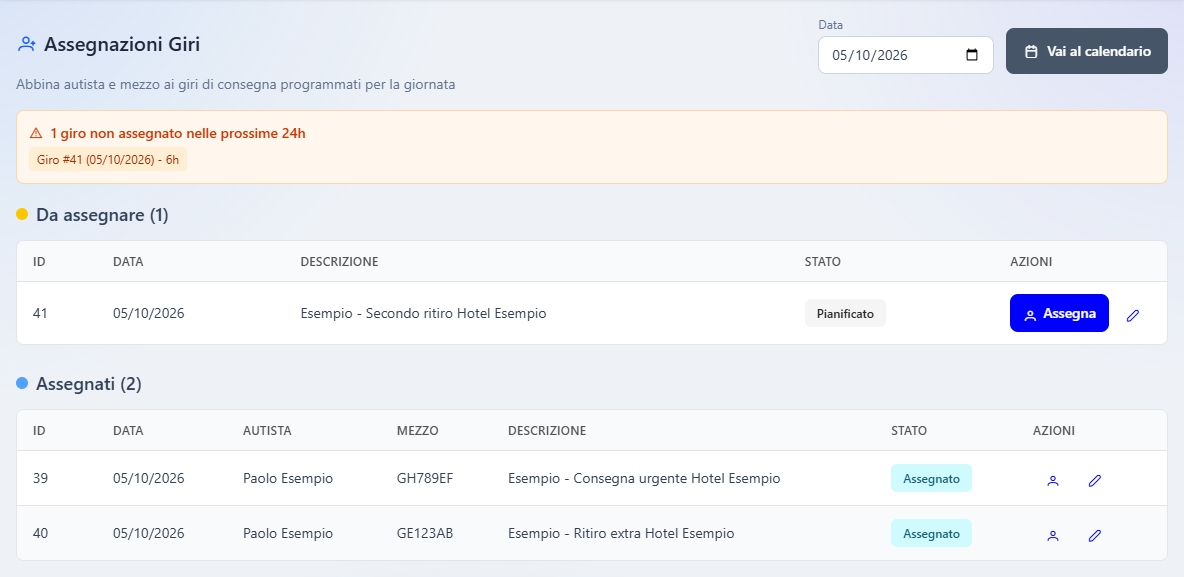This screenshot has width=1184, height=577.
Task: Click vehicle plate GE123AB
Action: click(x=425, y=533)
